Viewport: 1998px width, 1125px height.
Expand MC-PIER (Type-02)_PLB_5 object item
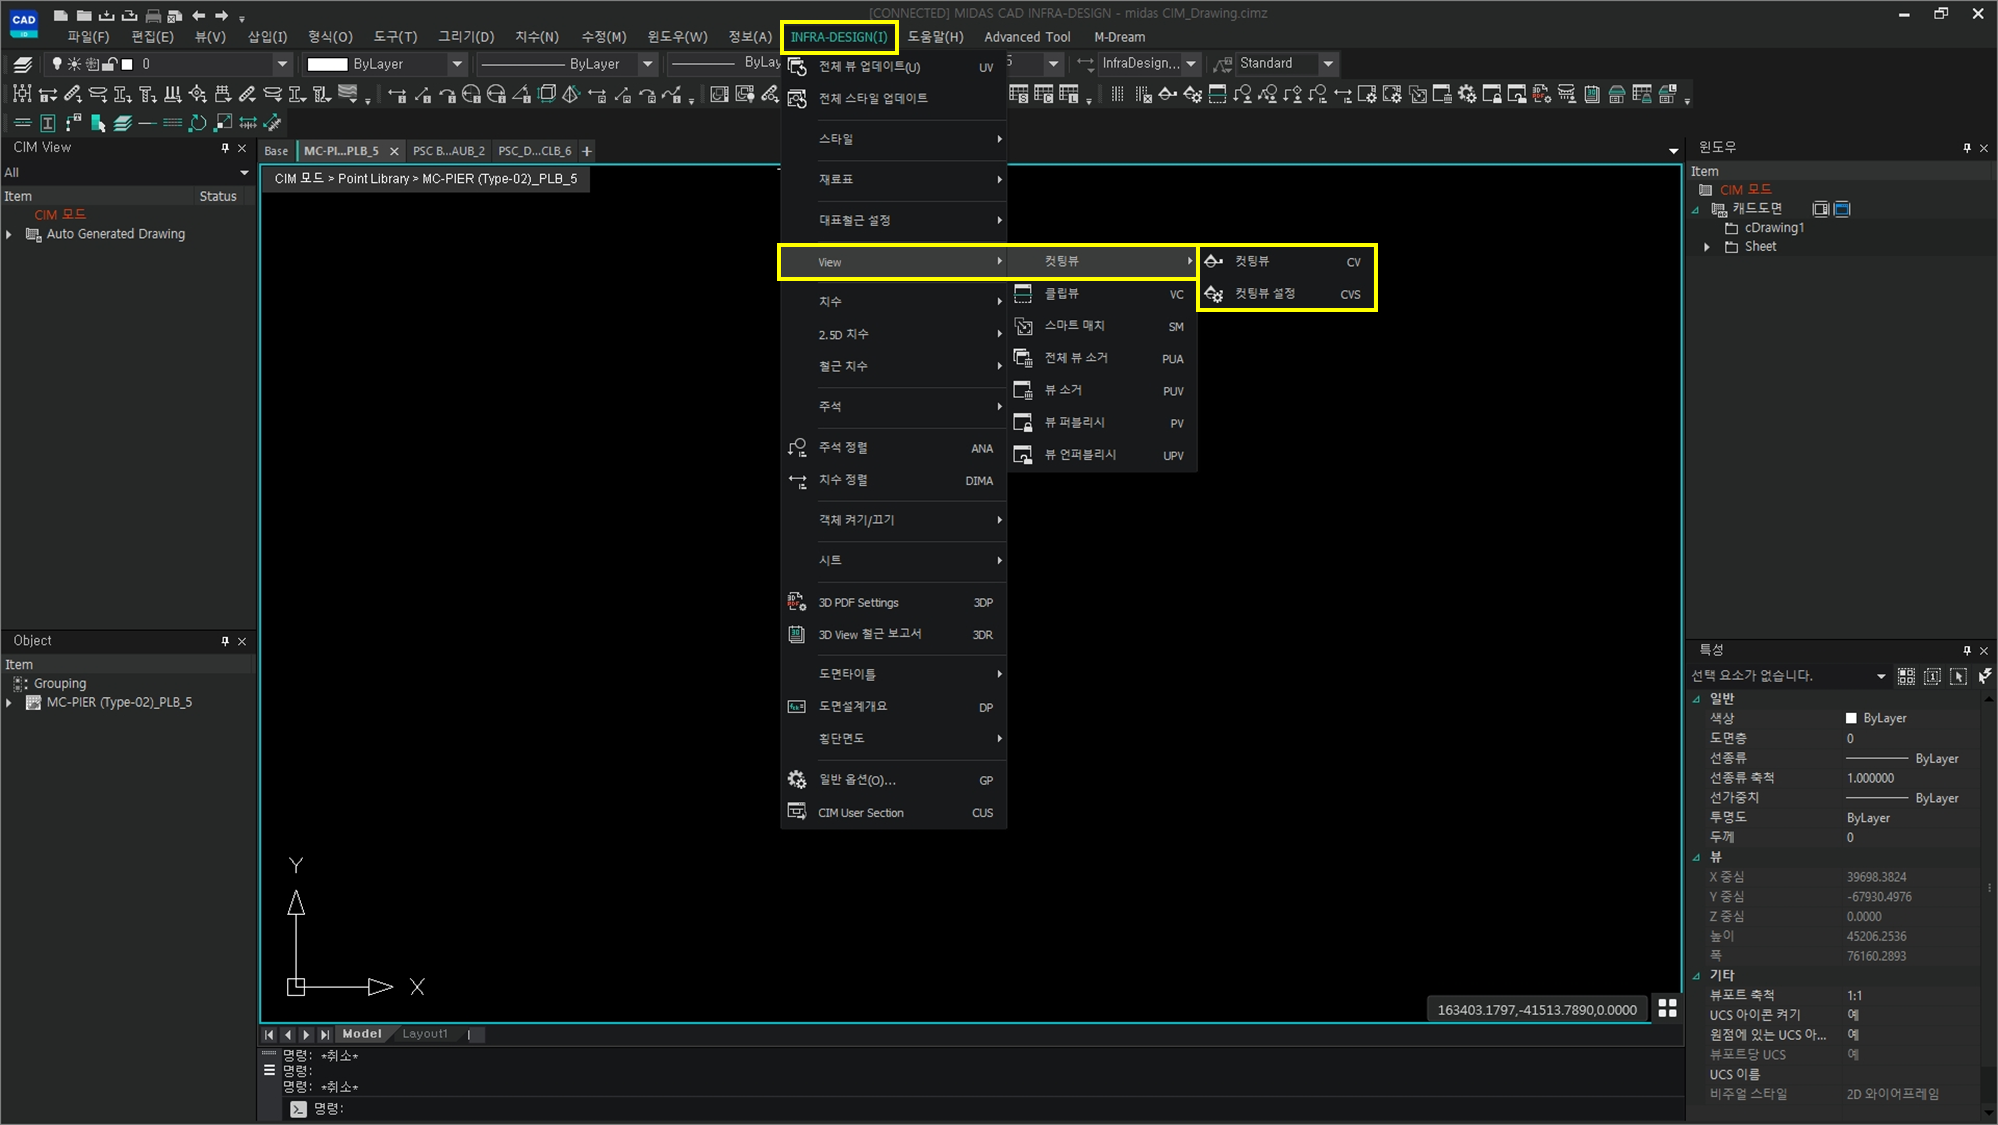point(9,703)
